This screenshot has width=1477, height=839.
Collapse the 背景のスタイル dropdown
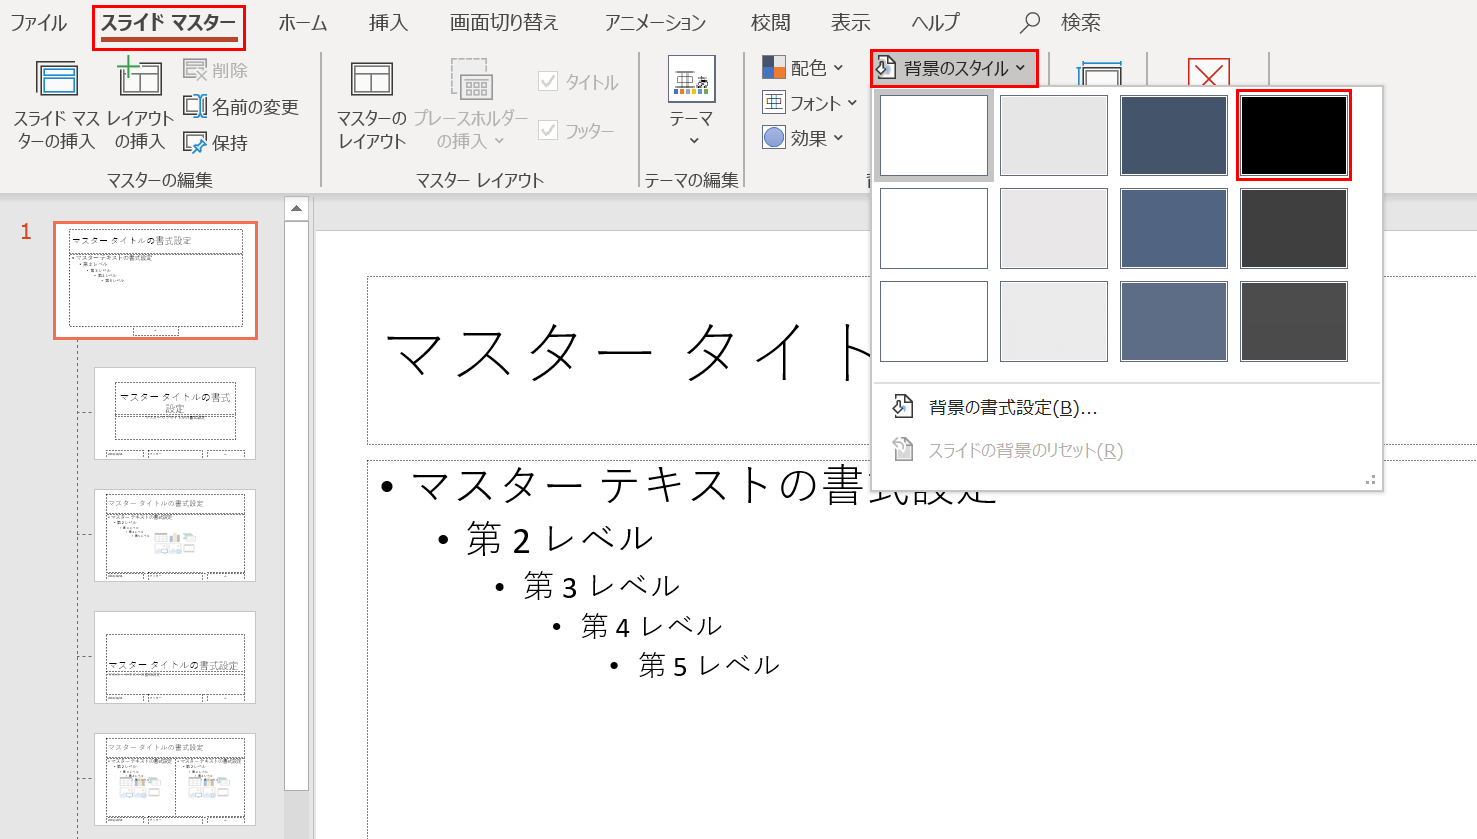[954, 68]
